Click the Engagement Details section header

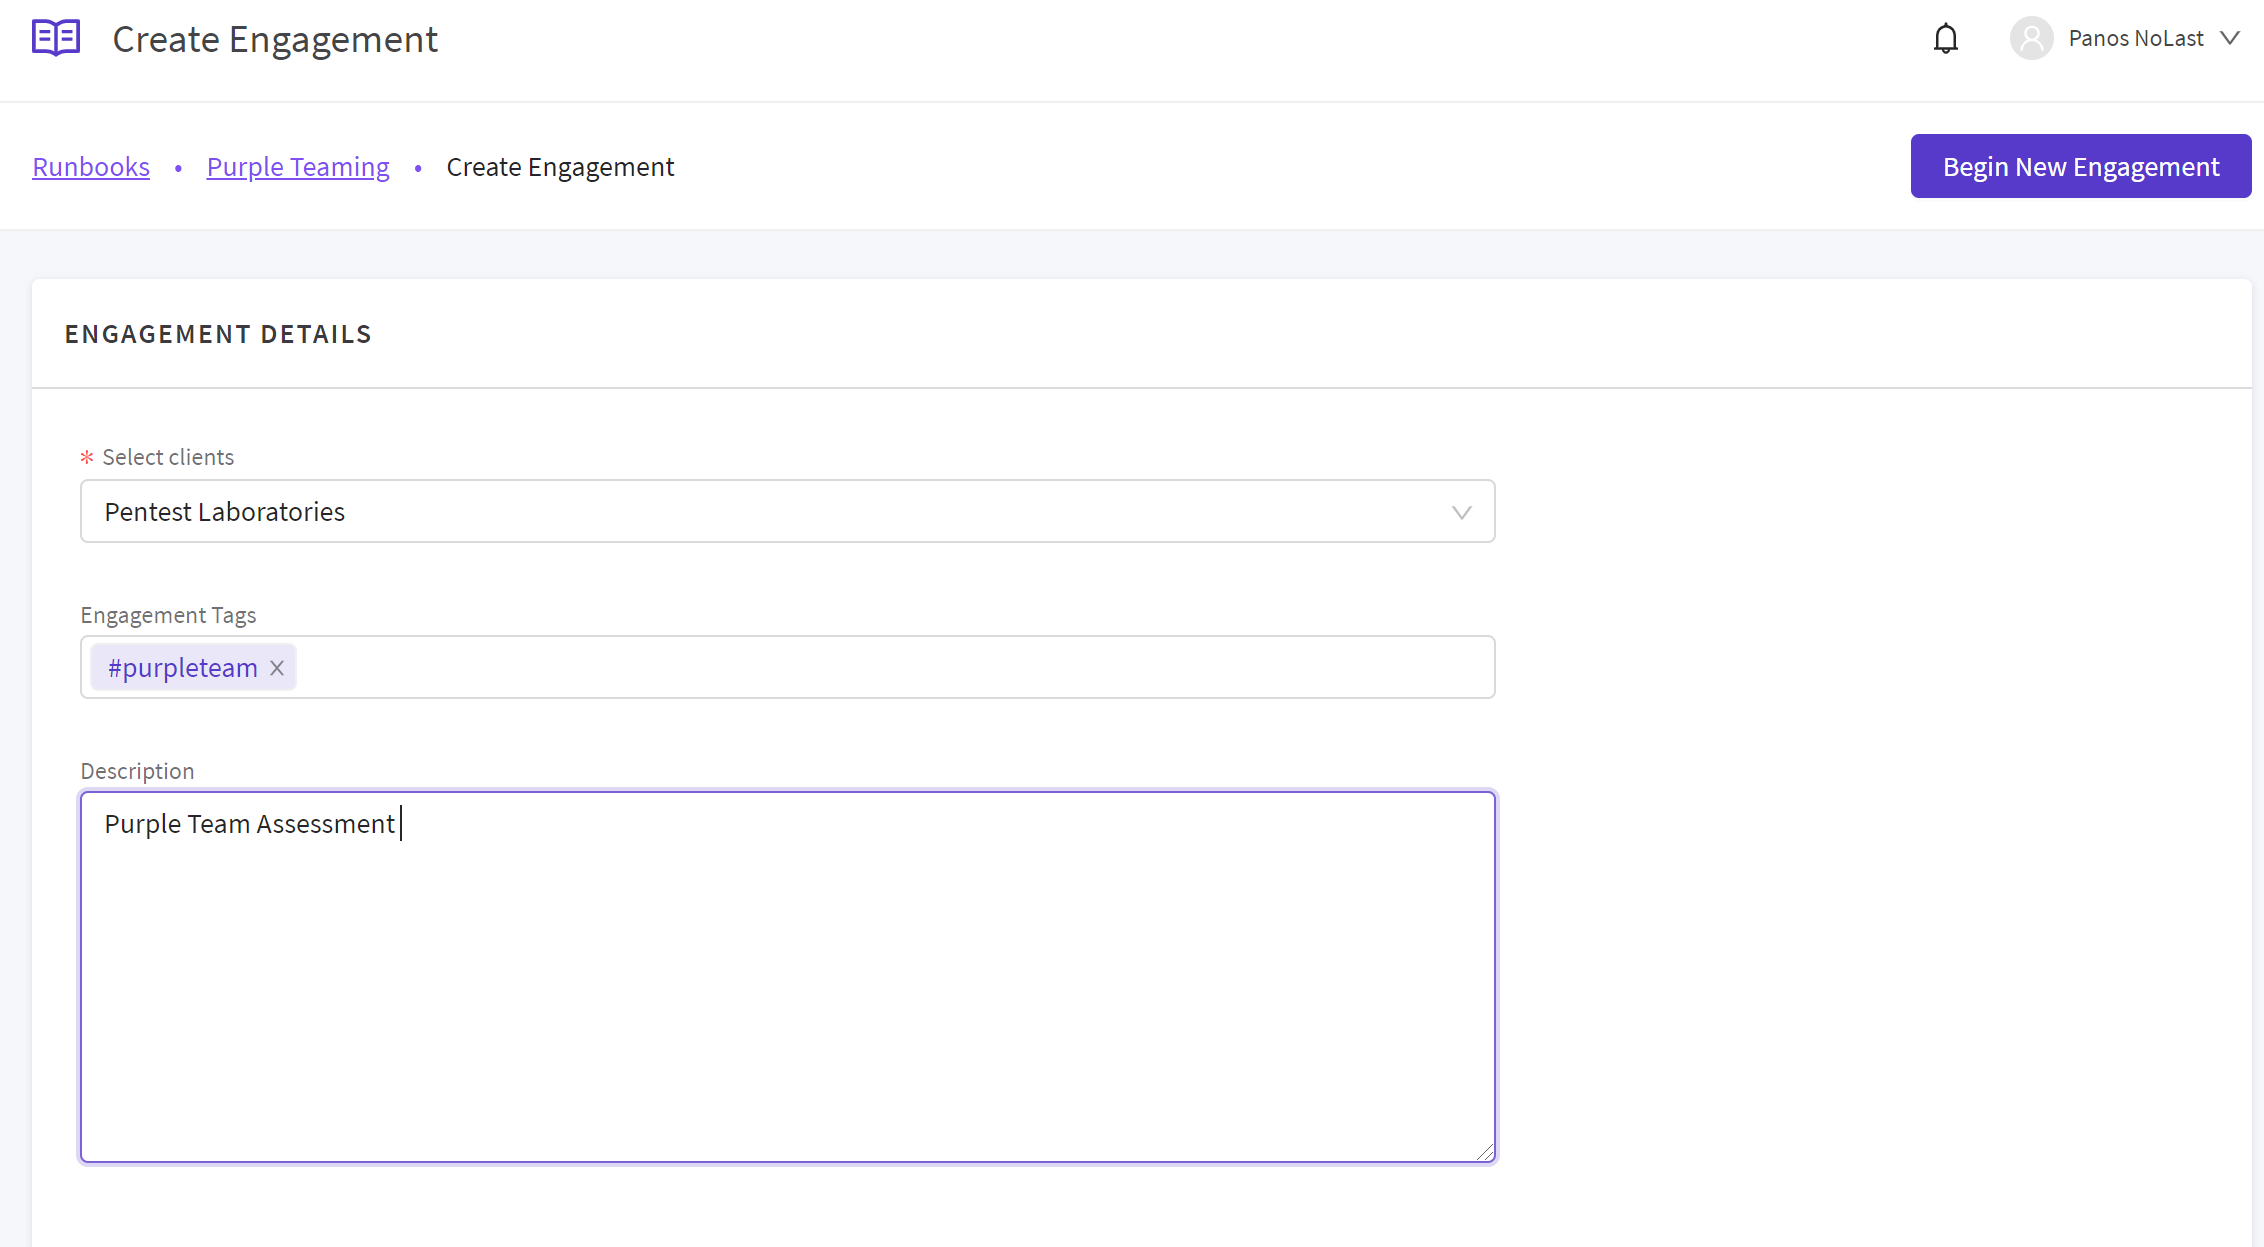[x=218, y=334]
